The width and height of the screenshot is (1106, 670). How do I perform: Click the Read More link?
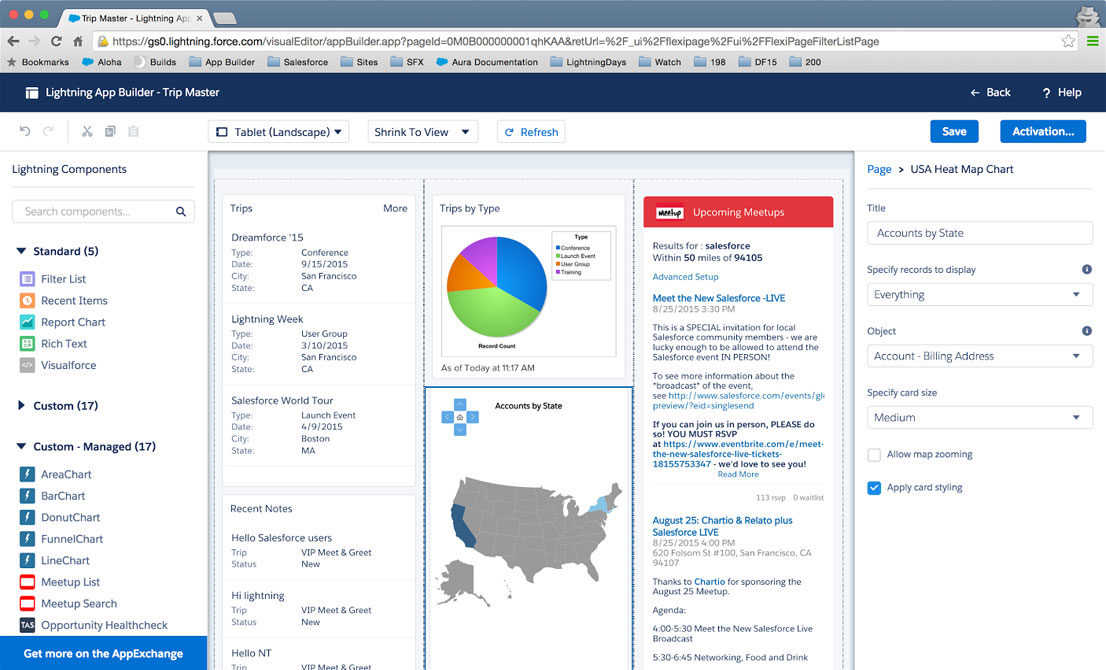click(x=738, y=474)
